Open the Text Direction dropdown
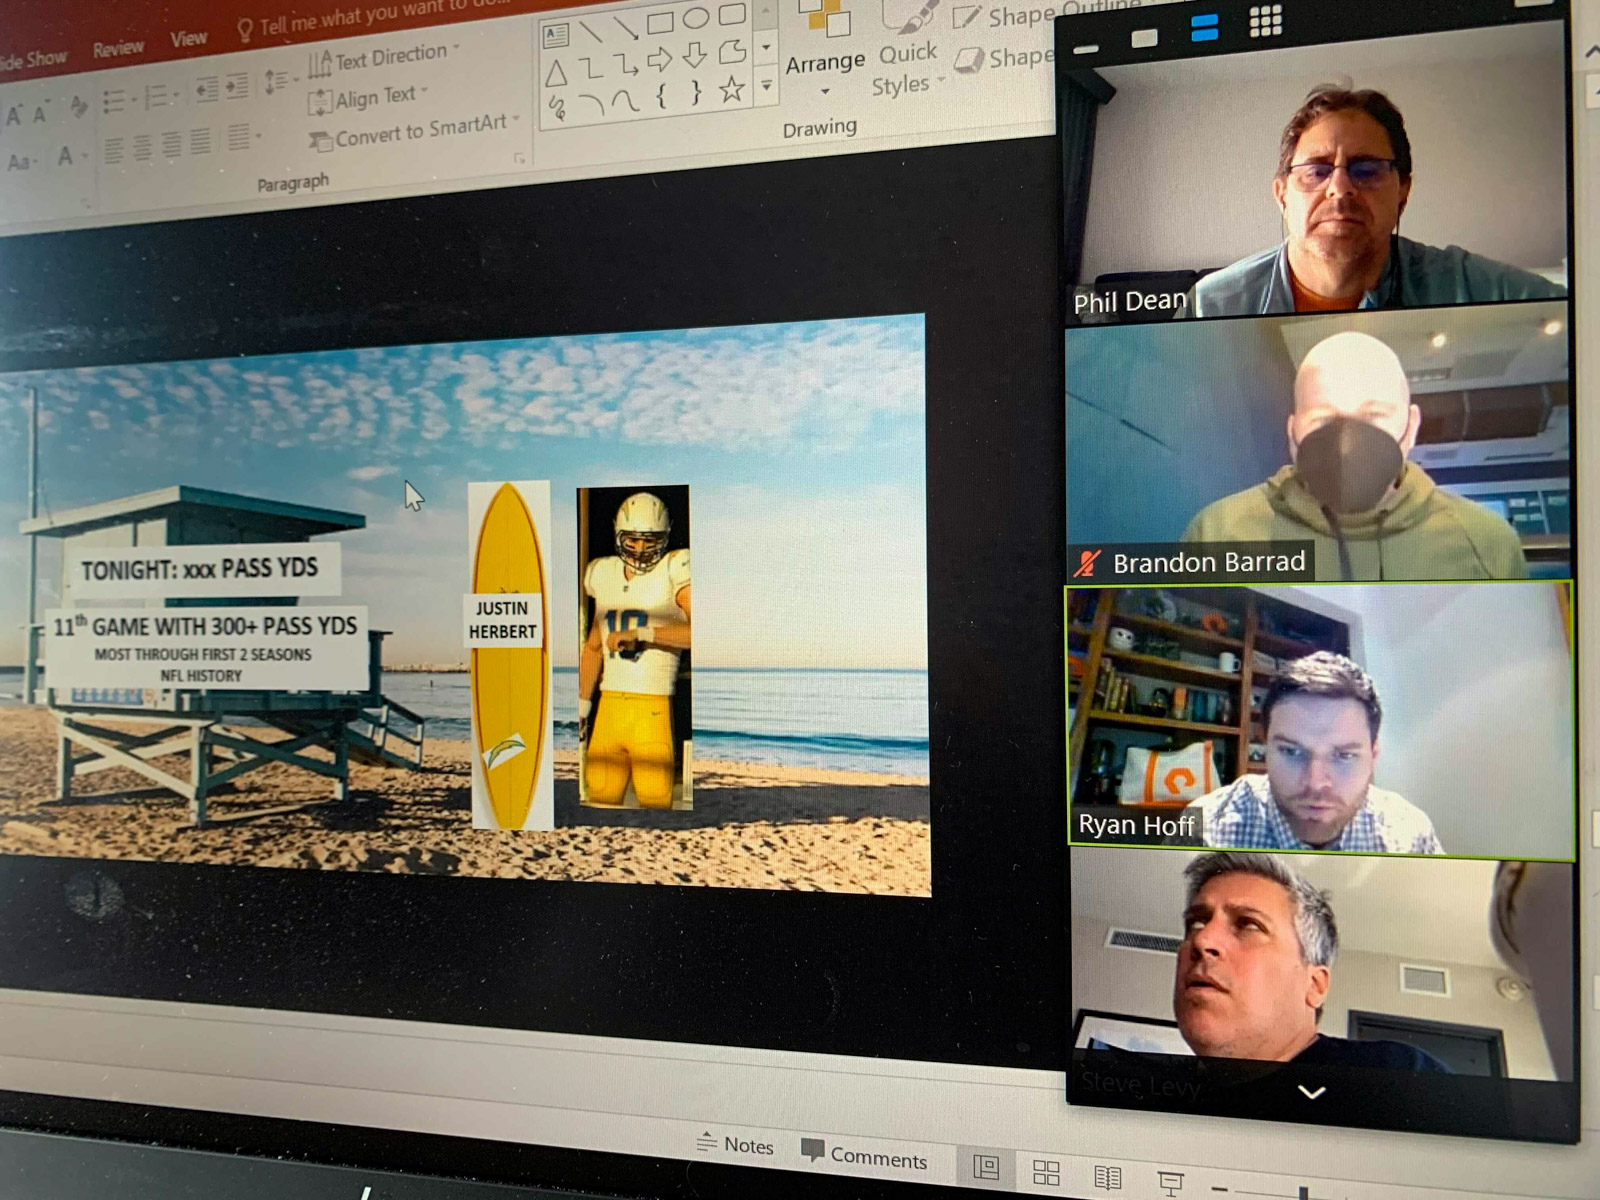 click(384, 58)
